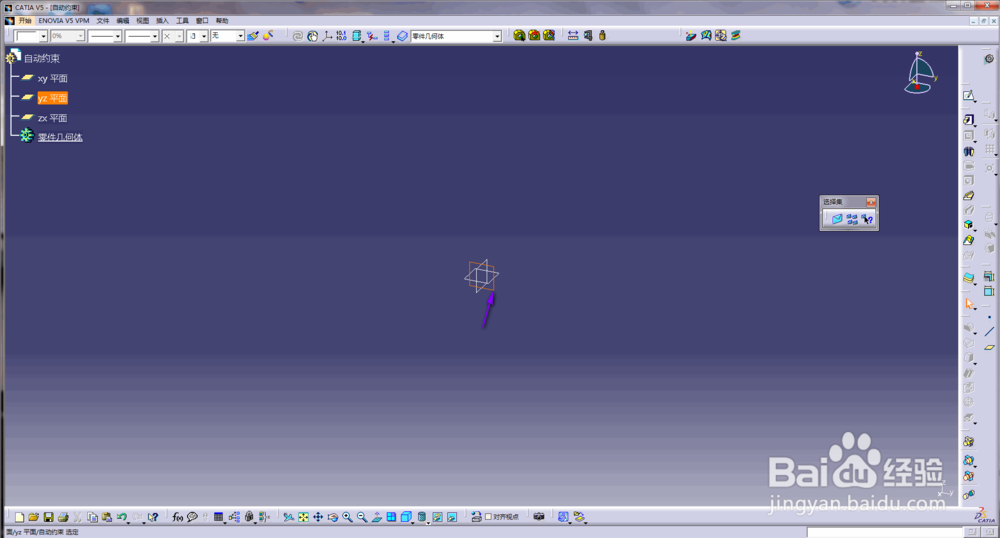
Task: Undo the last action with the green arrow
Action: [x=121, y=517]
